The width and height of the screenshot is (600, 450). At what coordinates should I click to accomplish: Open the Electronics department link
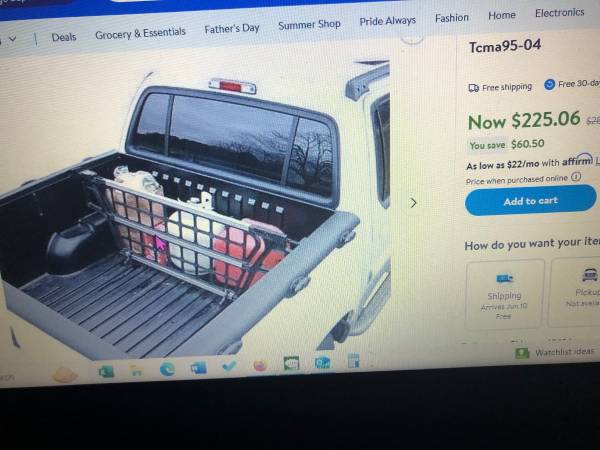coord(559,13)
